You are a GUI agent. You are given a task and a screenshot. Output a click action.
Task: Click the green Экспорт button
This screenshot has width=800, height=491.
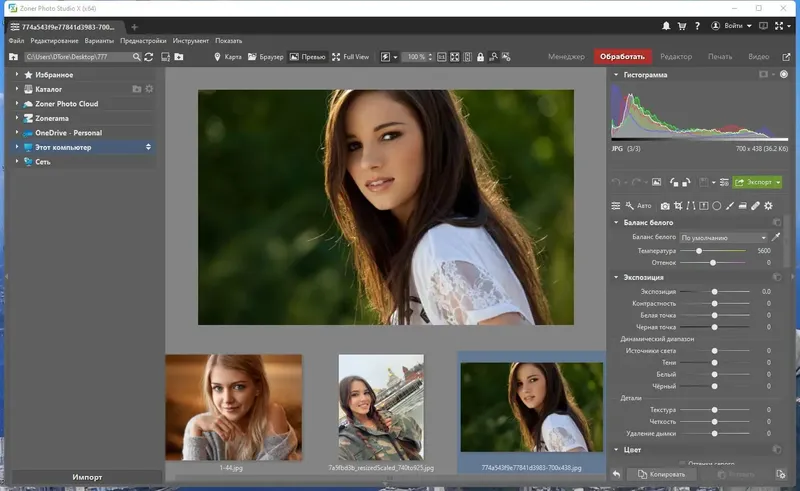pos(757,182)
